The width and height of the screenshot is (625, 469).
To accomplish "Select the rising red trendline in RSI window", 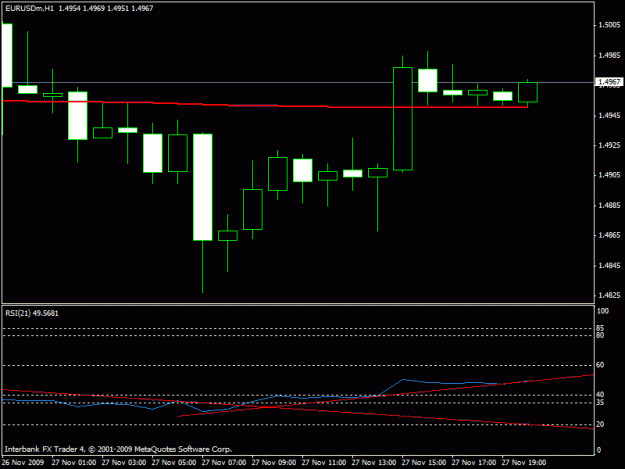I will 385,396.
